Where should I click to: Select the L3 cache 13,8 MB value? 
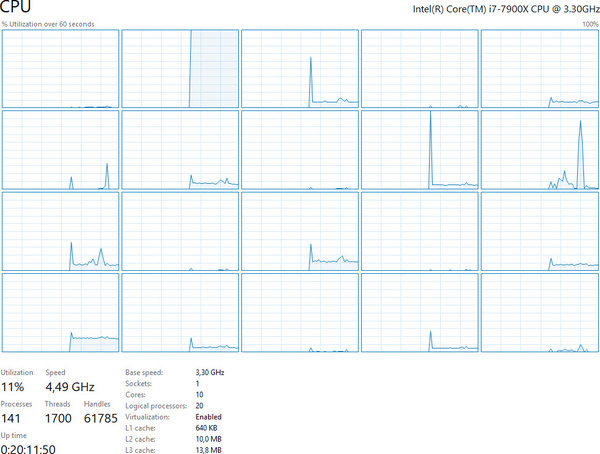209,450
